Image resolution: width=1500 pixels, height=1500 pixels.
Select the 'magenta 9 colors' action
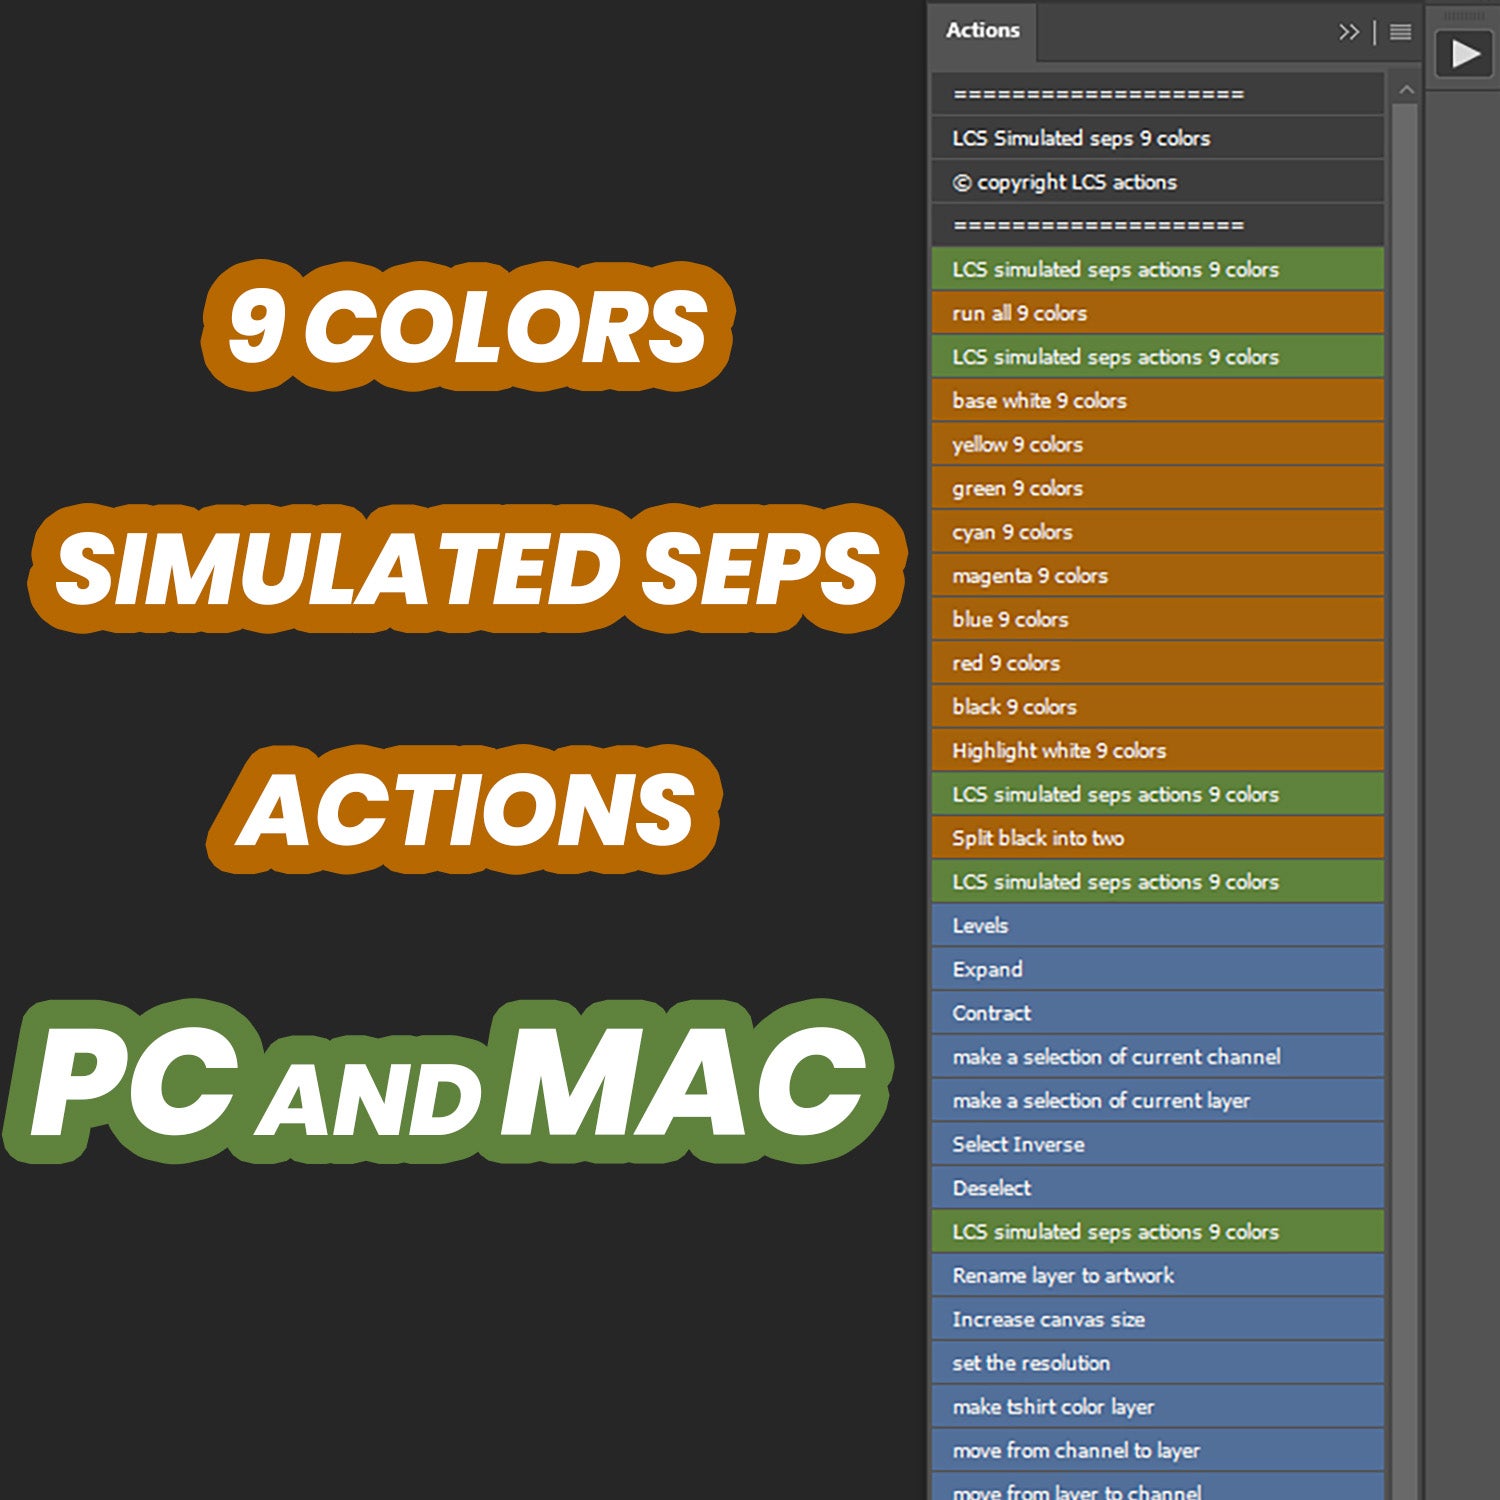1100,576
